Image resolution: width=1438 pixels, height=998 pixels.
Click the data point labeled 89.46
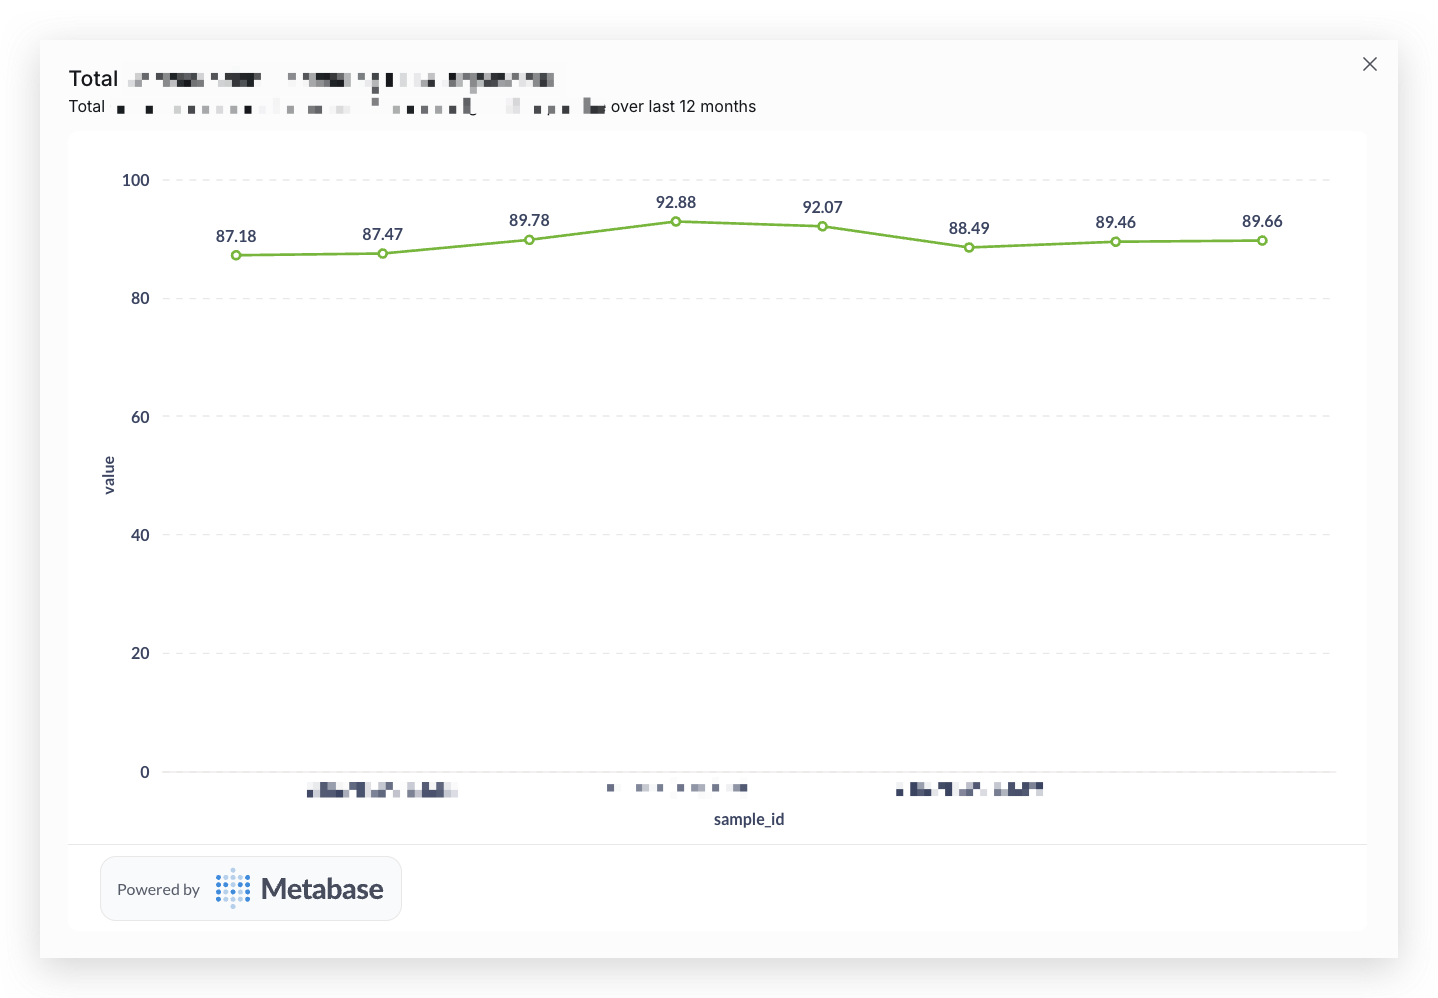point(1115,241)
